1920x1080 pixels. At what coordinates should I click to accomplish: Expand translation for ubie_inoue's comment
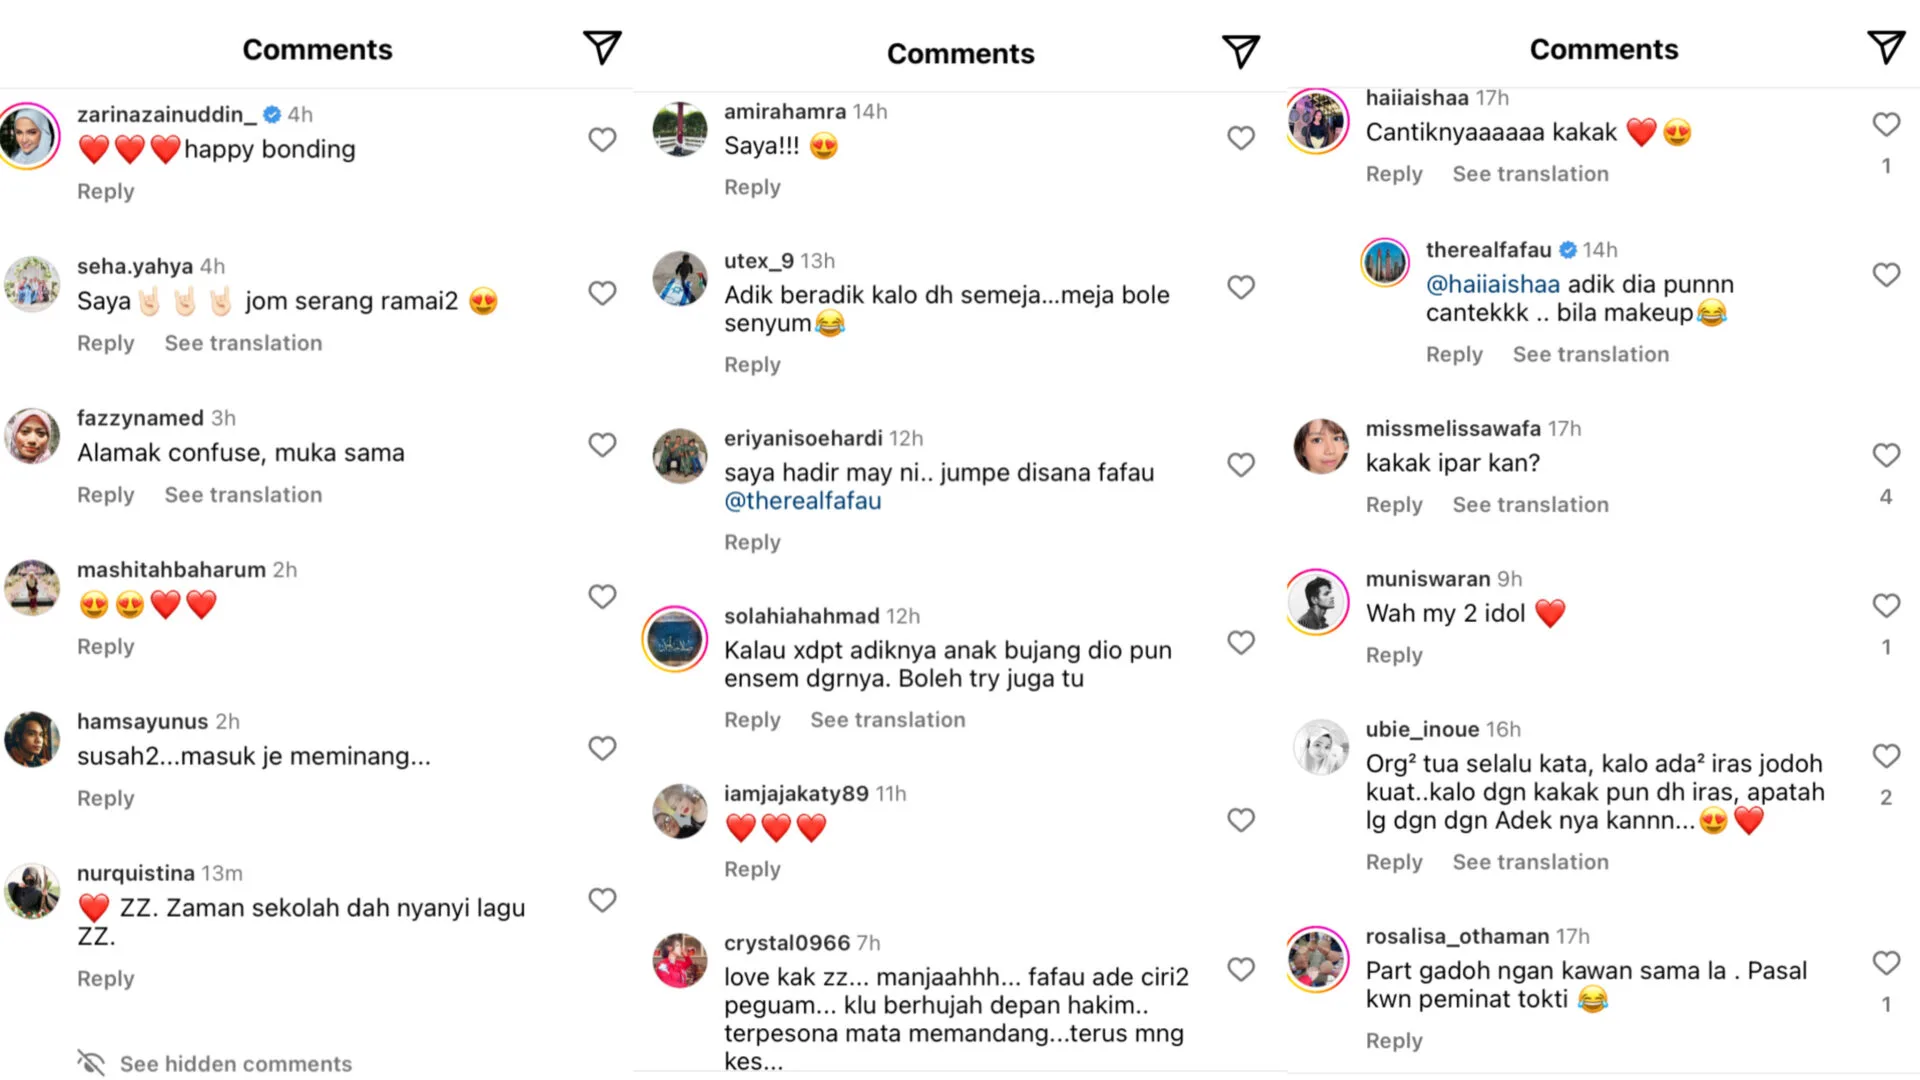pos(1530,862)
